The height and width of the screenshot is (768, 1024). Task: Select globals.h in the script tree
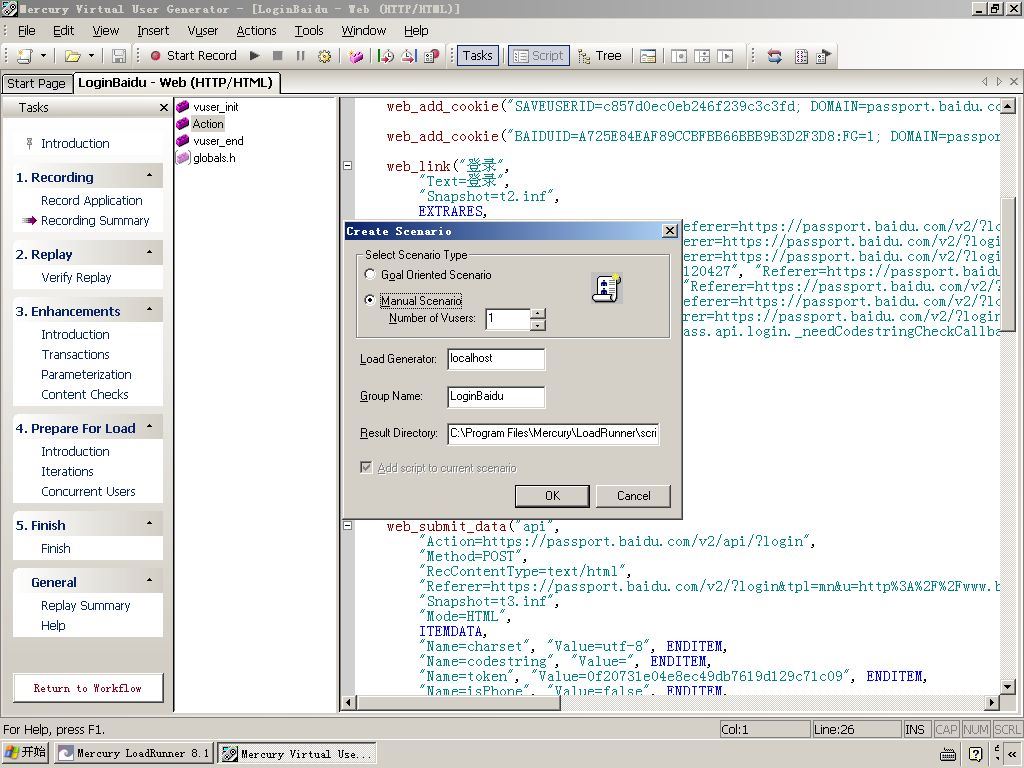214,158
